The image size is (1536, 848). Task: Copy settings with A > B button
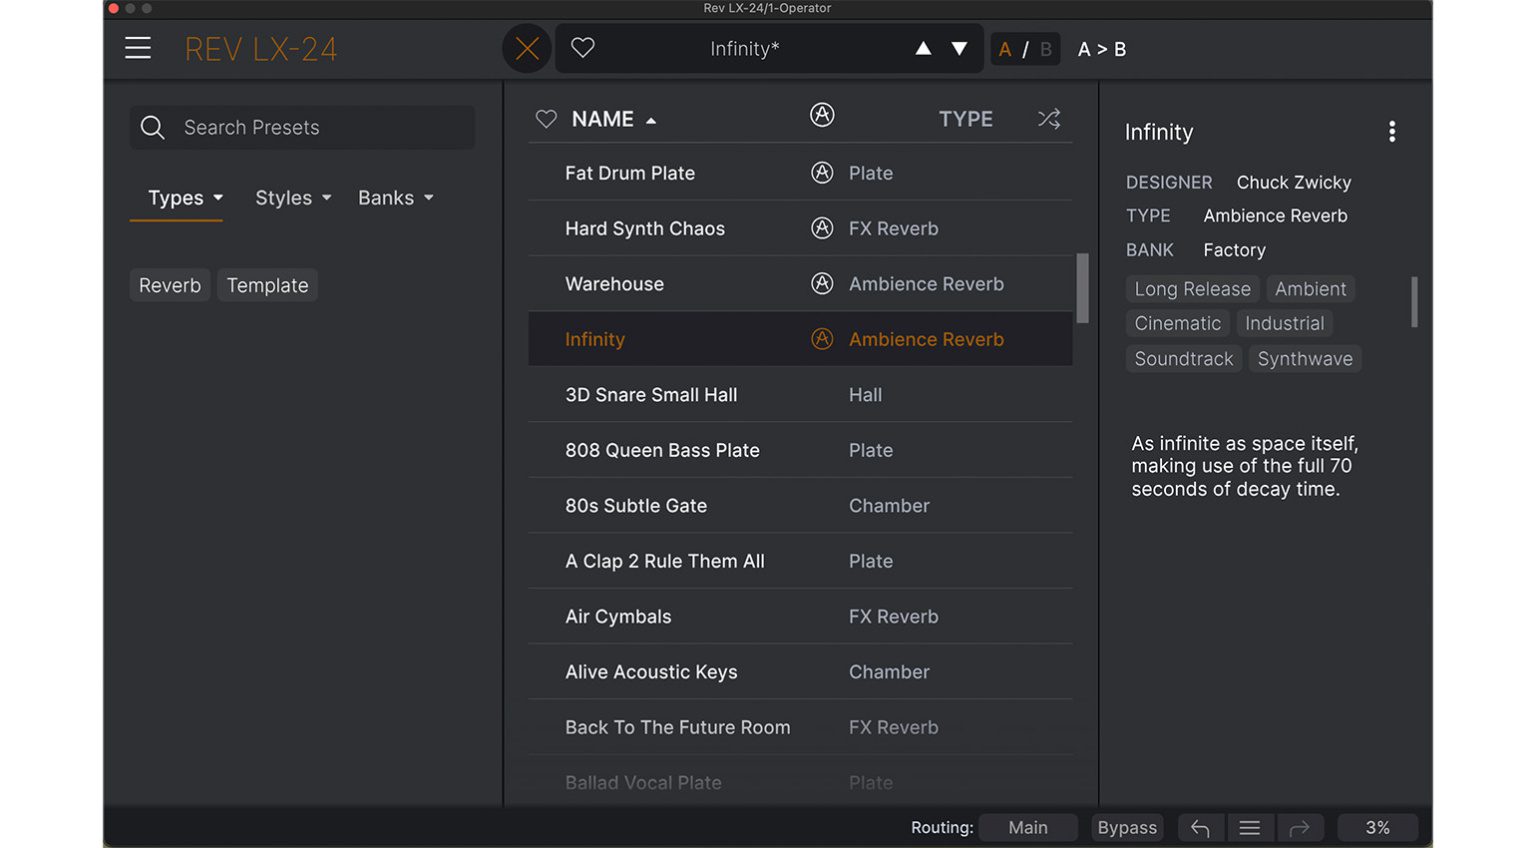(x=1101, y=49)
